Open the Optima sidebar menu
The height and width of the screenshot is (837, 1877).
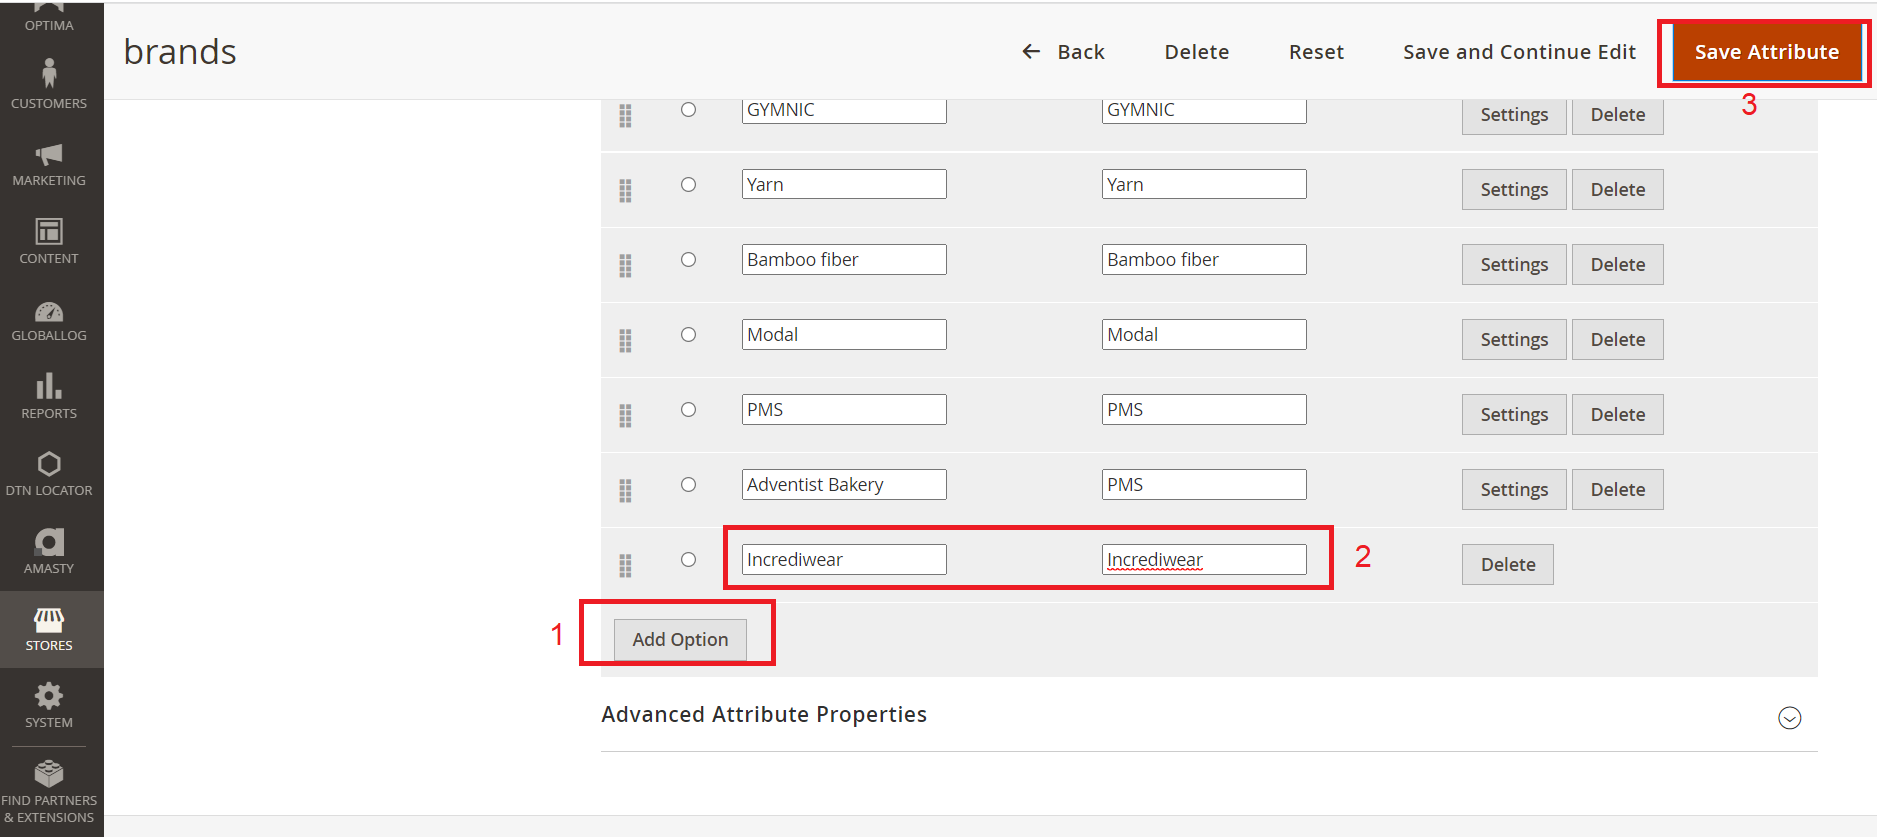point(49,18)
